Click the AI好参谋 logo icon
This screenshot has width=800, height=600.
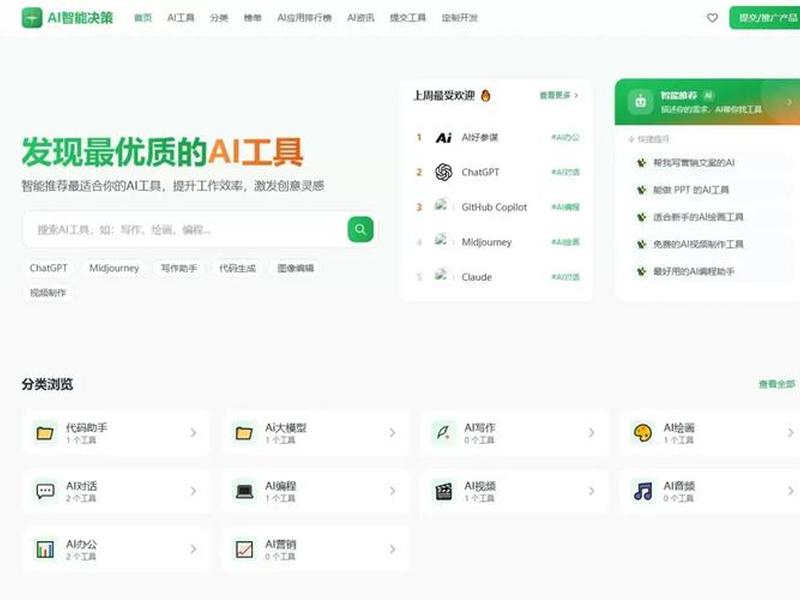tap(443, 137)
